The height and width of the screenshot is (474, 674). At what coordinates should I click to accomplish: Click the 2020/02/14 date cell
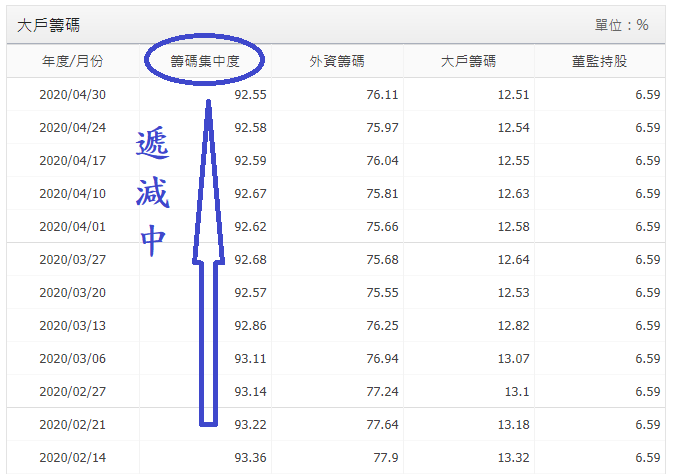coord(72,457)
